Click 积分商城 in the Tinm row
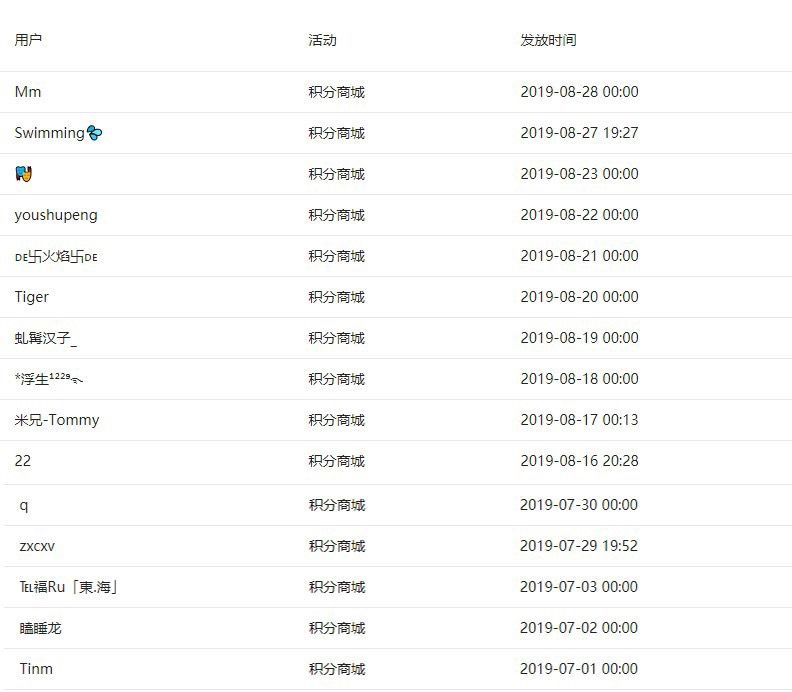Viewport: 792px width, 692px height. 337,669
